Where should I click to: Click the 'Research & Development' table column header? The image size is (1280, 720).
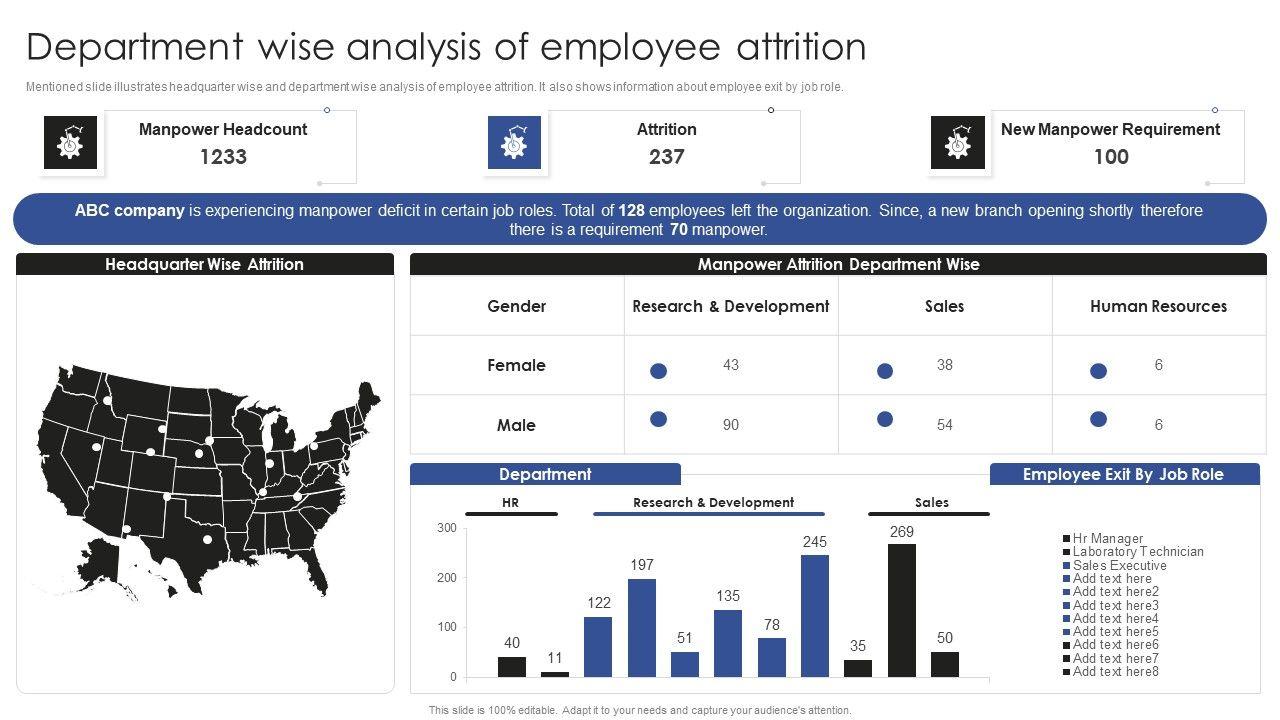click(x=731, y=306)
